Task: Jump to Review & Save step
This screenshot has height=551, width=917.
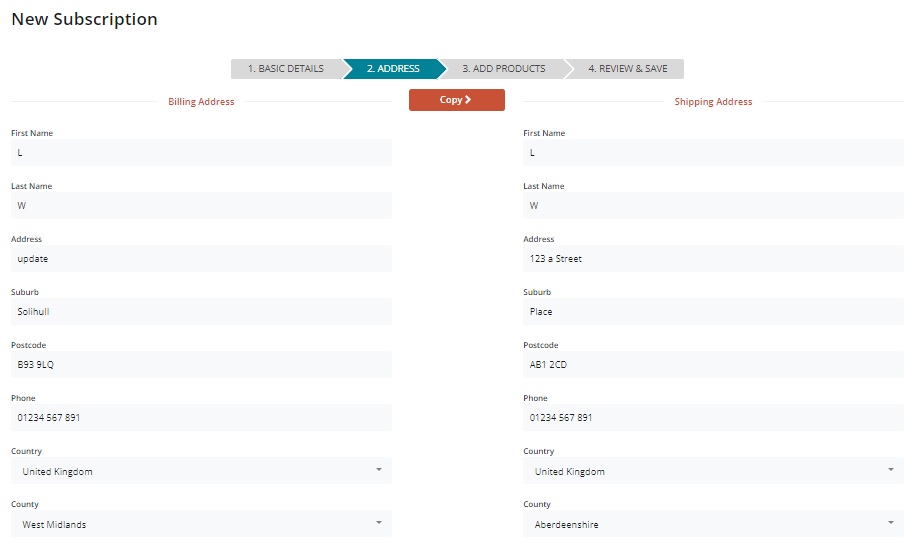Action: point(627,69)
